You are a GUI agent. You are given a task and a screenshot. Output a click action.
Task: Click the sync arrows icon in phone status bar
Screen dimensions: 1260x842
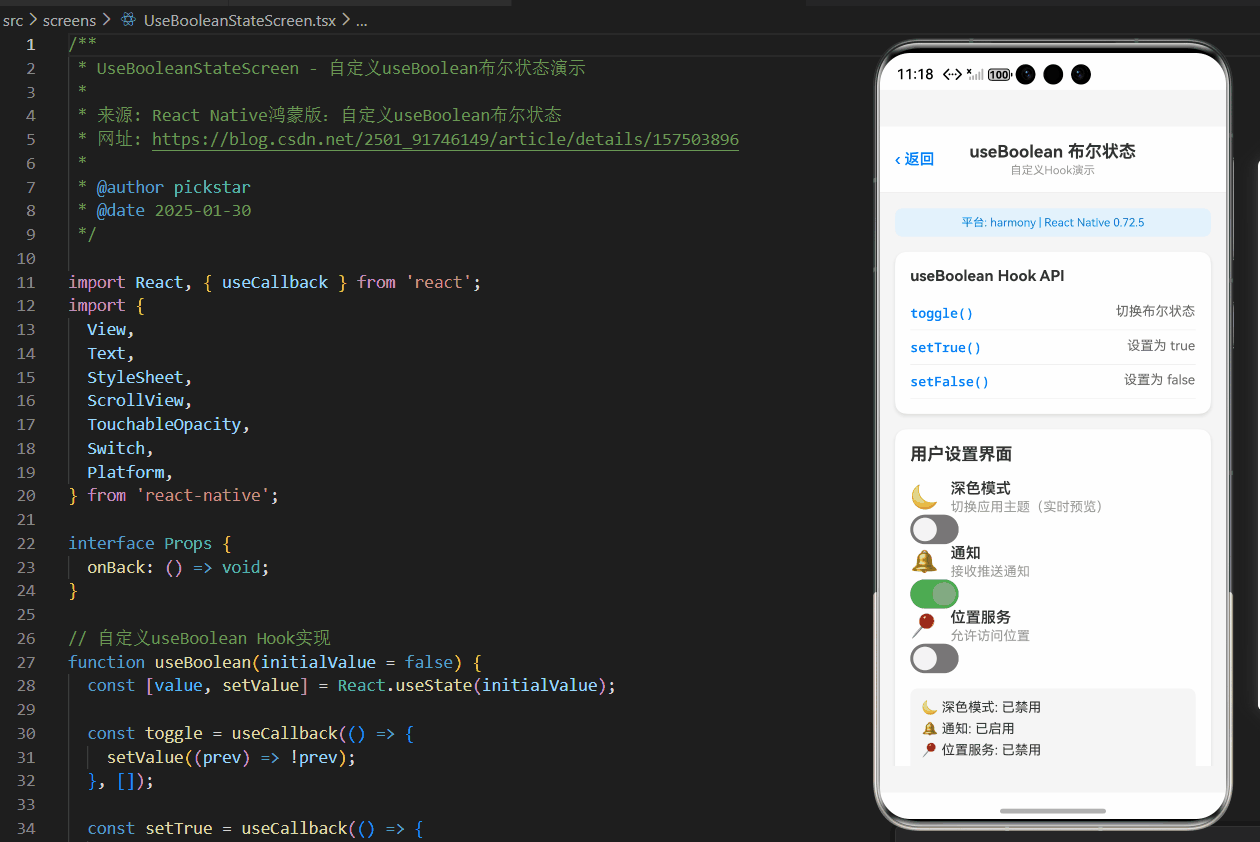[x=953, y=75]
